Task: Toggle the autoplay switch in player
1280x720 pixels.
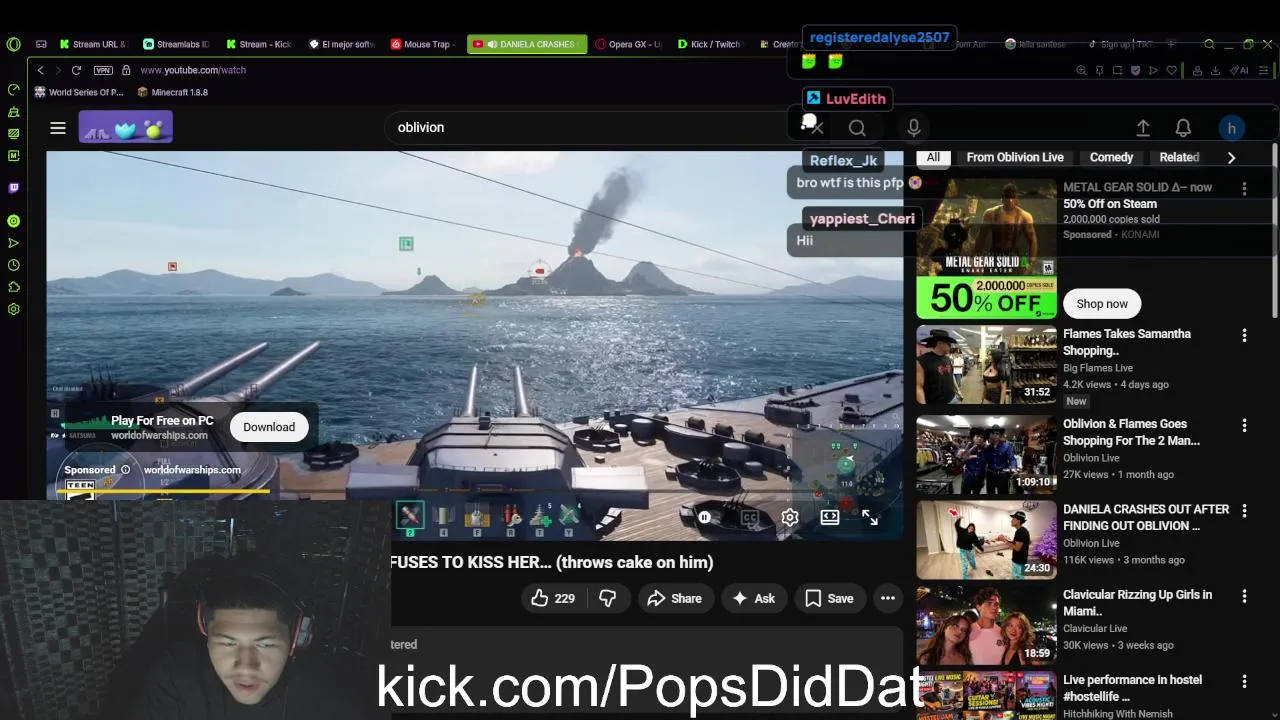Action: tap(705, 517)
